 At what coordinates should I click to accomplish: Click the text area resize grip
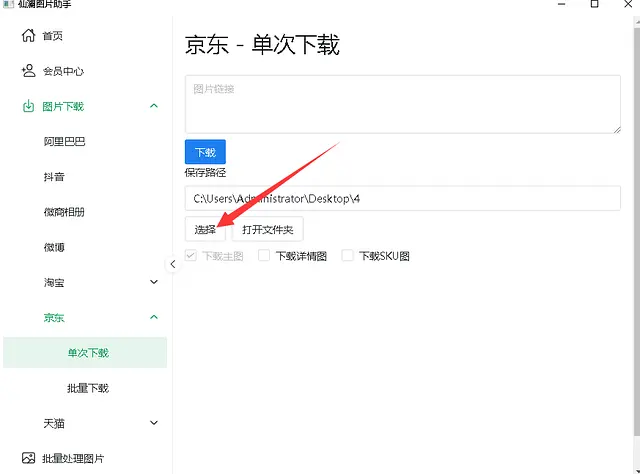pos(617,129)
